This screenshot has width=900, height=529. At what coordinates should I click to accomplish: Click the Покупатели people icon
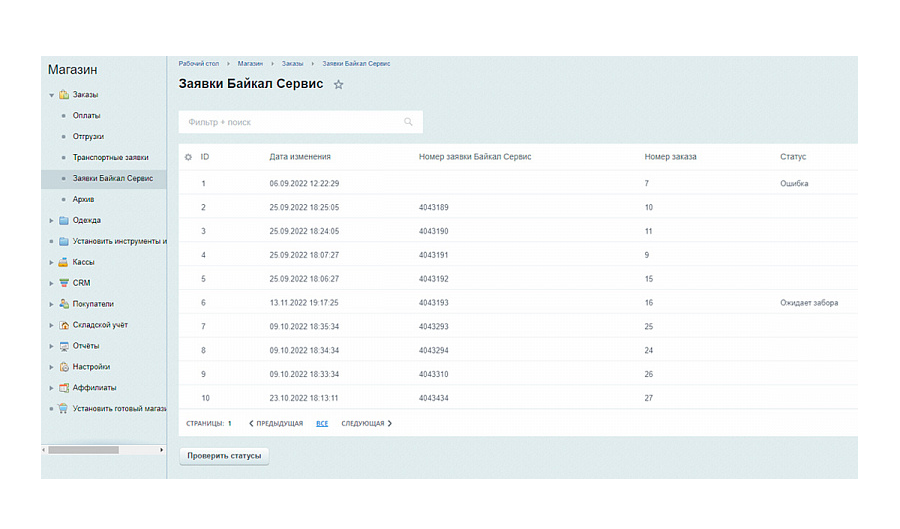pyautogui.click(x=64, y=304)
